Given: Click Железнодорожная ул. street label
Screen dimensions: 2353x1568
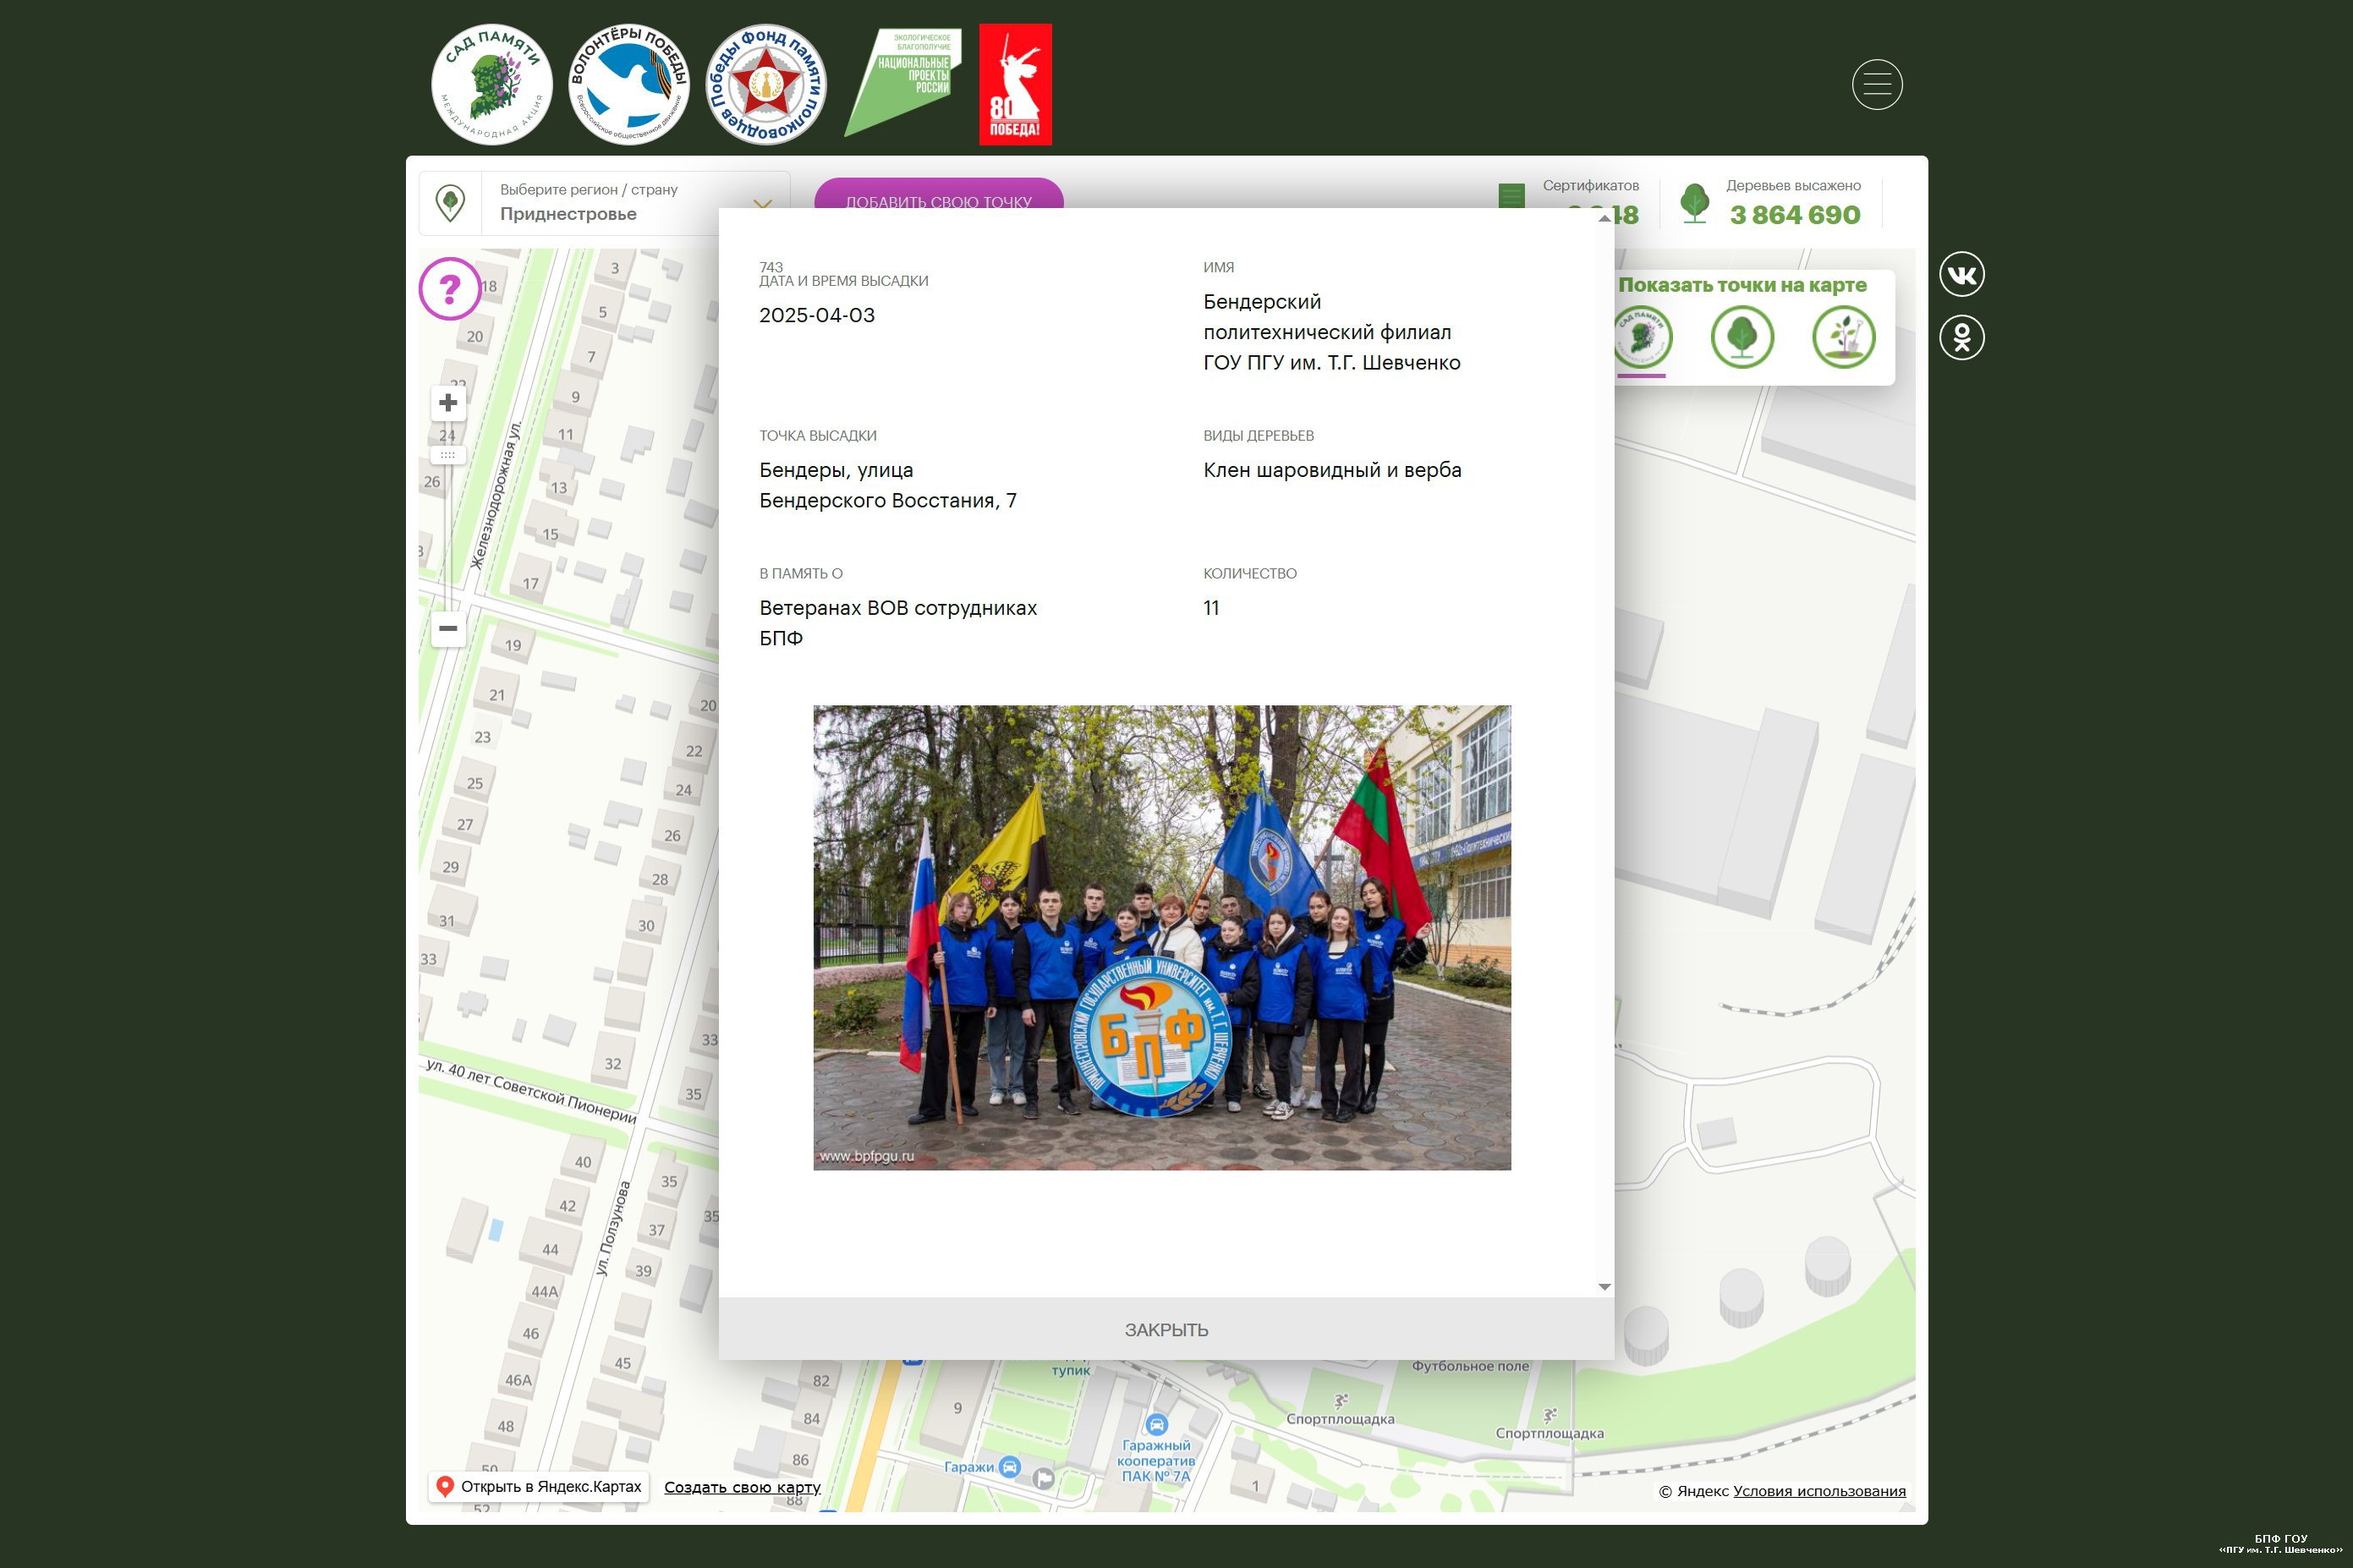Looking at the screenshot, I should click(497, 496).
